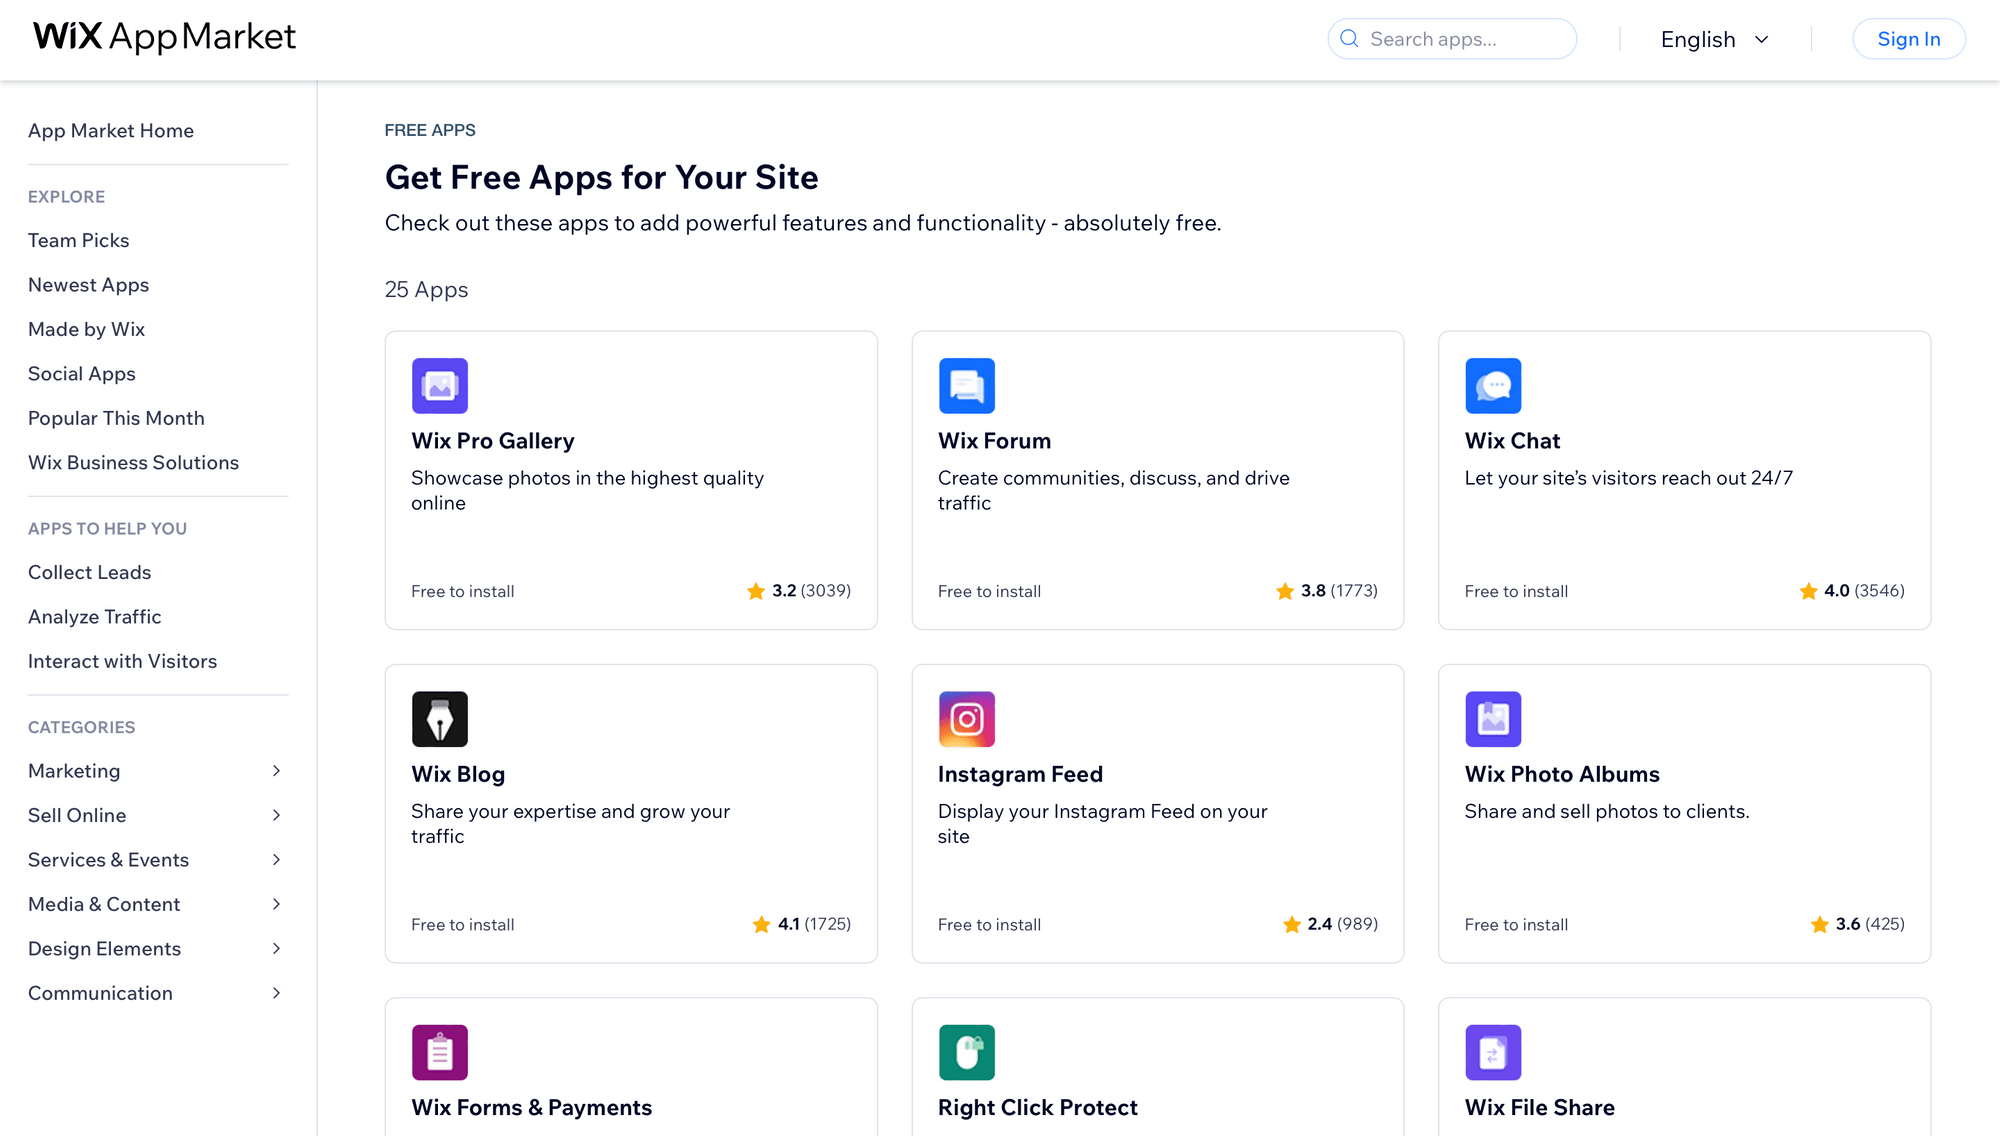Click the search magnifier icon
2000x1136 pixels.
tap(1349, 39)
